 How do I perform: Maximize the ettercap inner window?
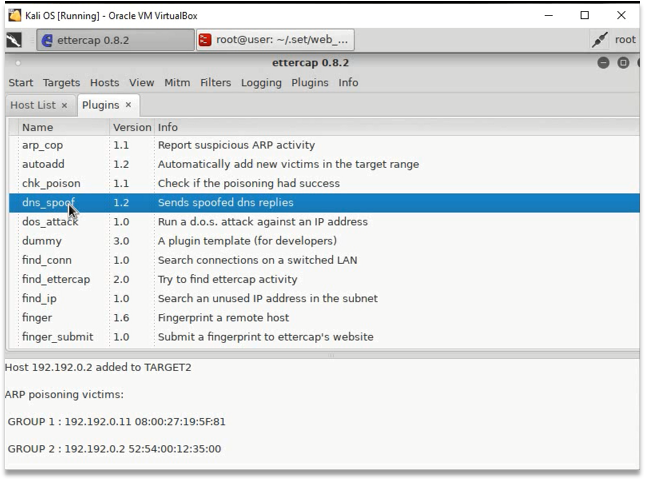click(x=623, y=63)
